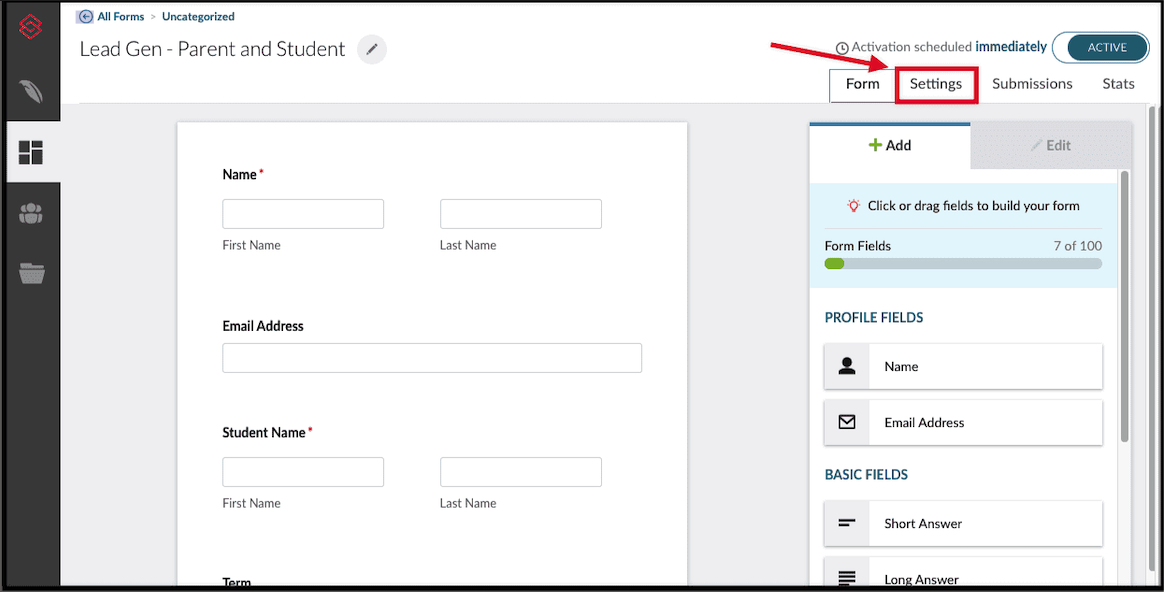The image size is (1164, 592).
Task: Select the Short Answer field icon
Action: click(846, 523)
